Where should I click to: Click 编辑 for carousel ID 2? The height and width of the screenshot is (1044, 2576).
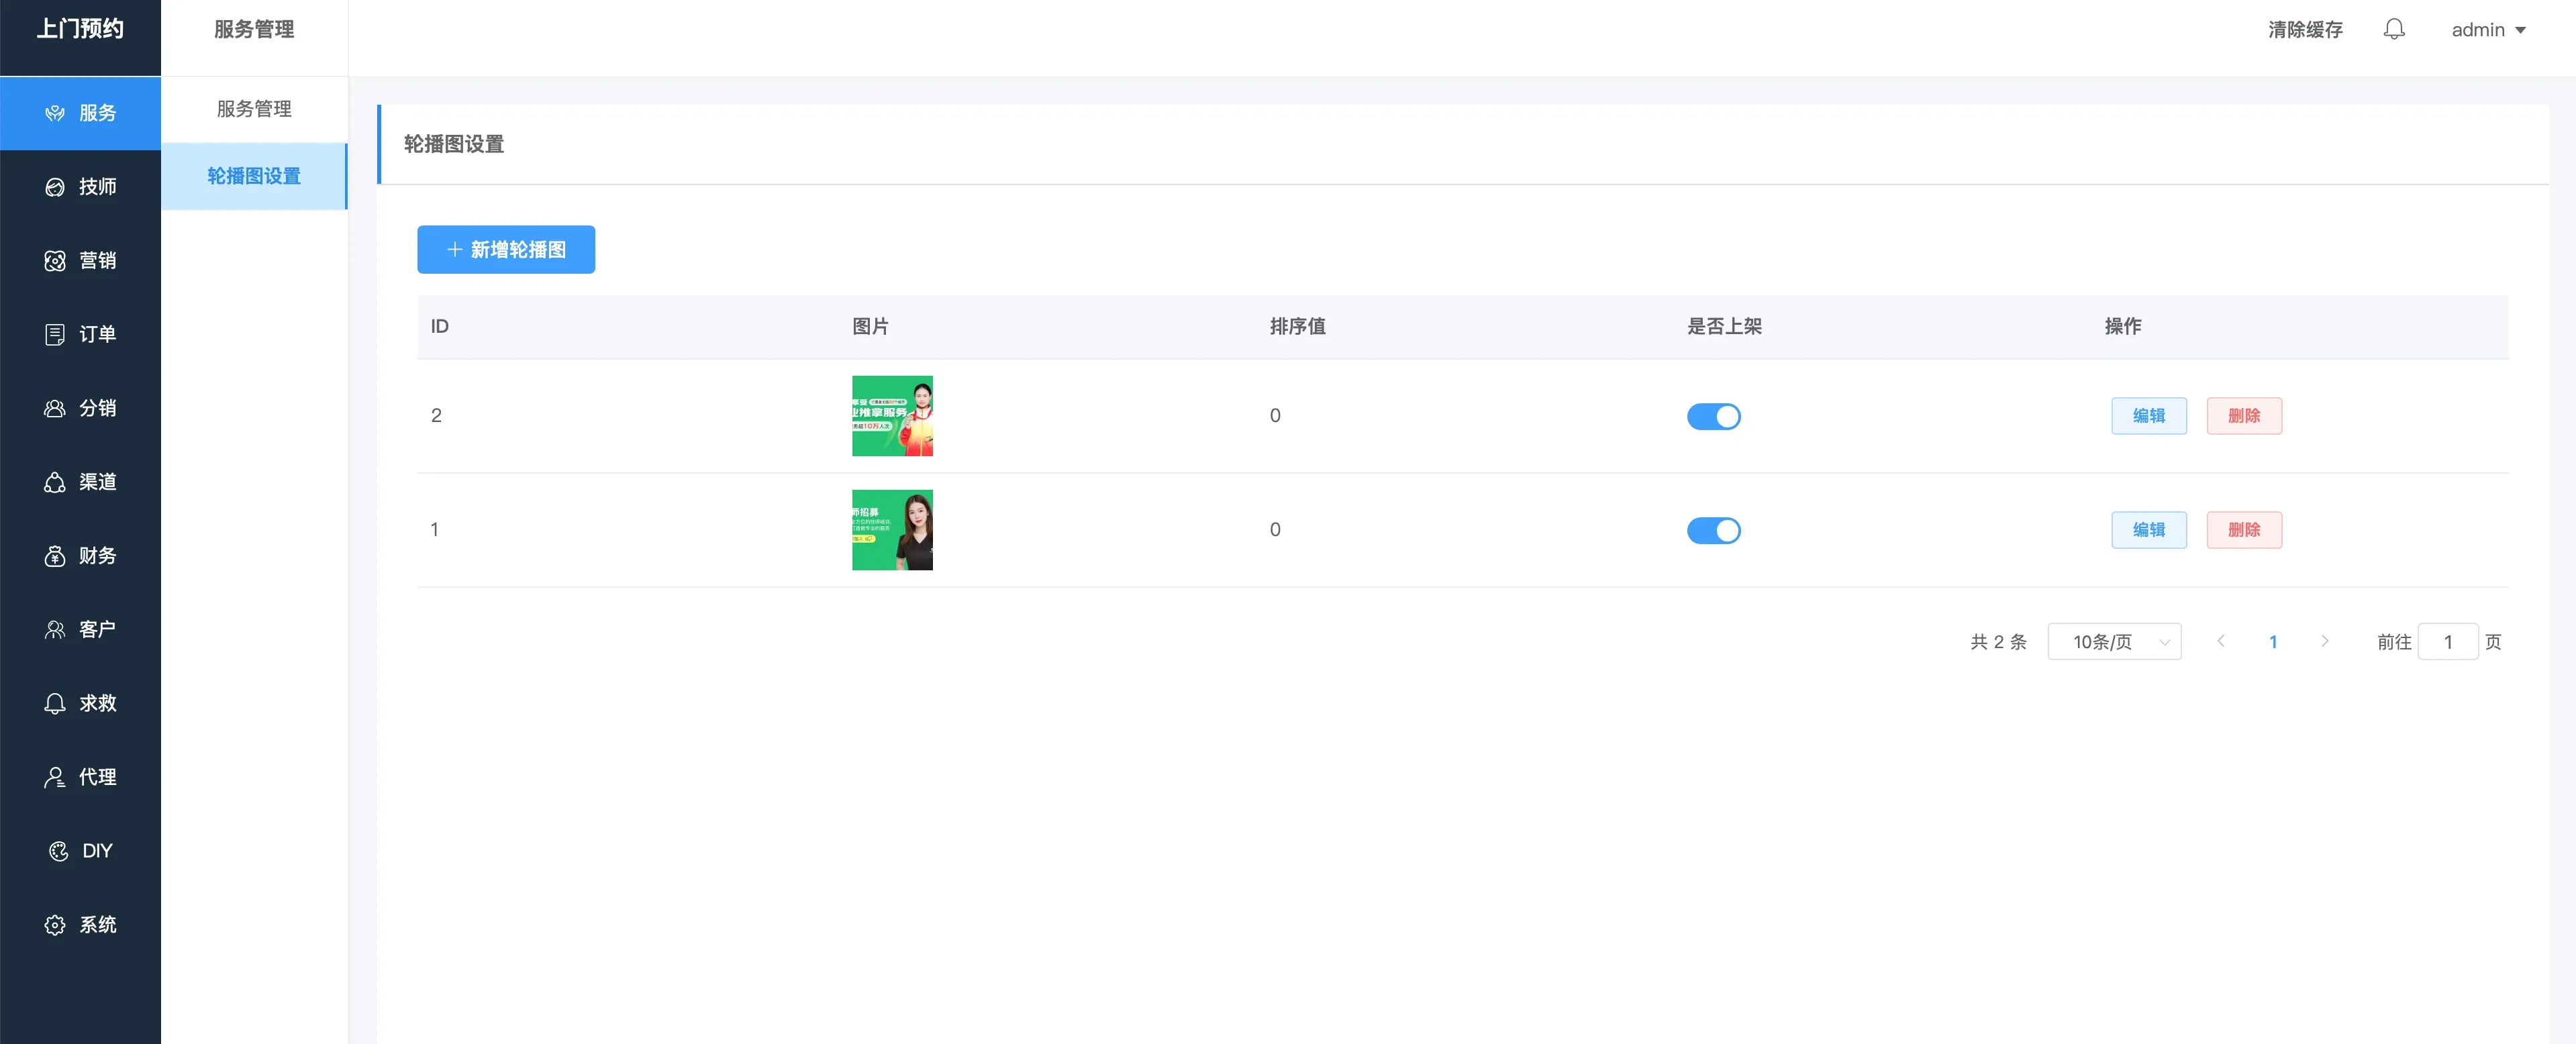pos(2149,416)
